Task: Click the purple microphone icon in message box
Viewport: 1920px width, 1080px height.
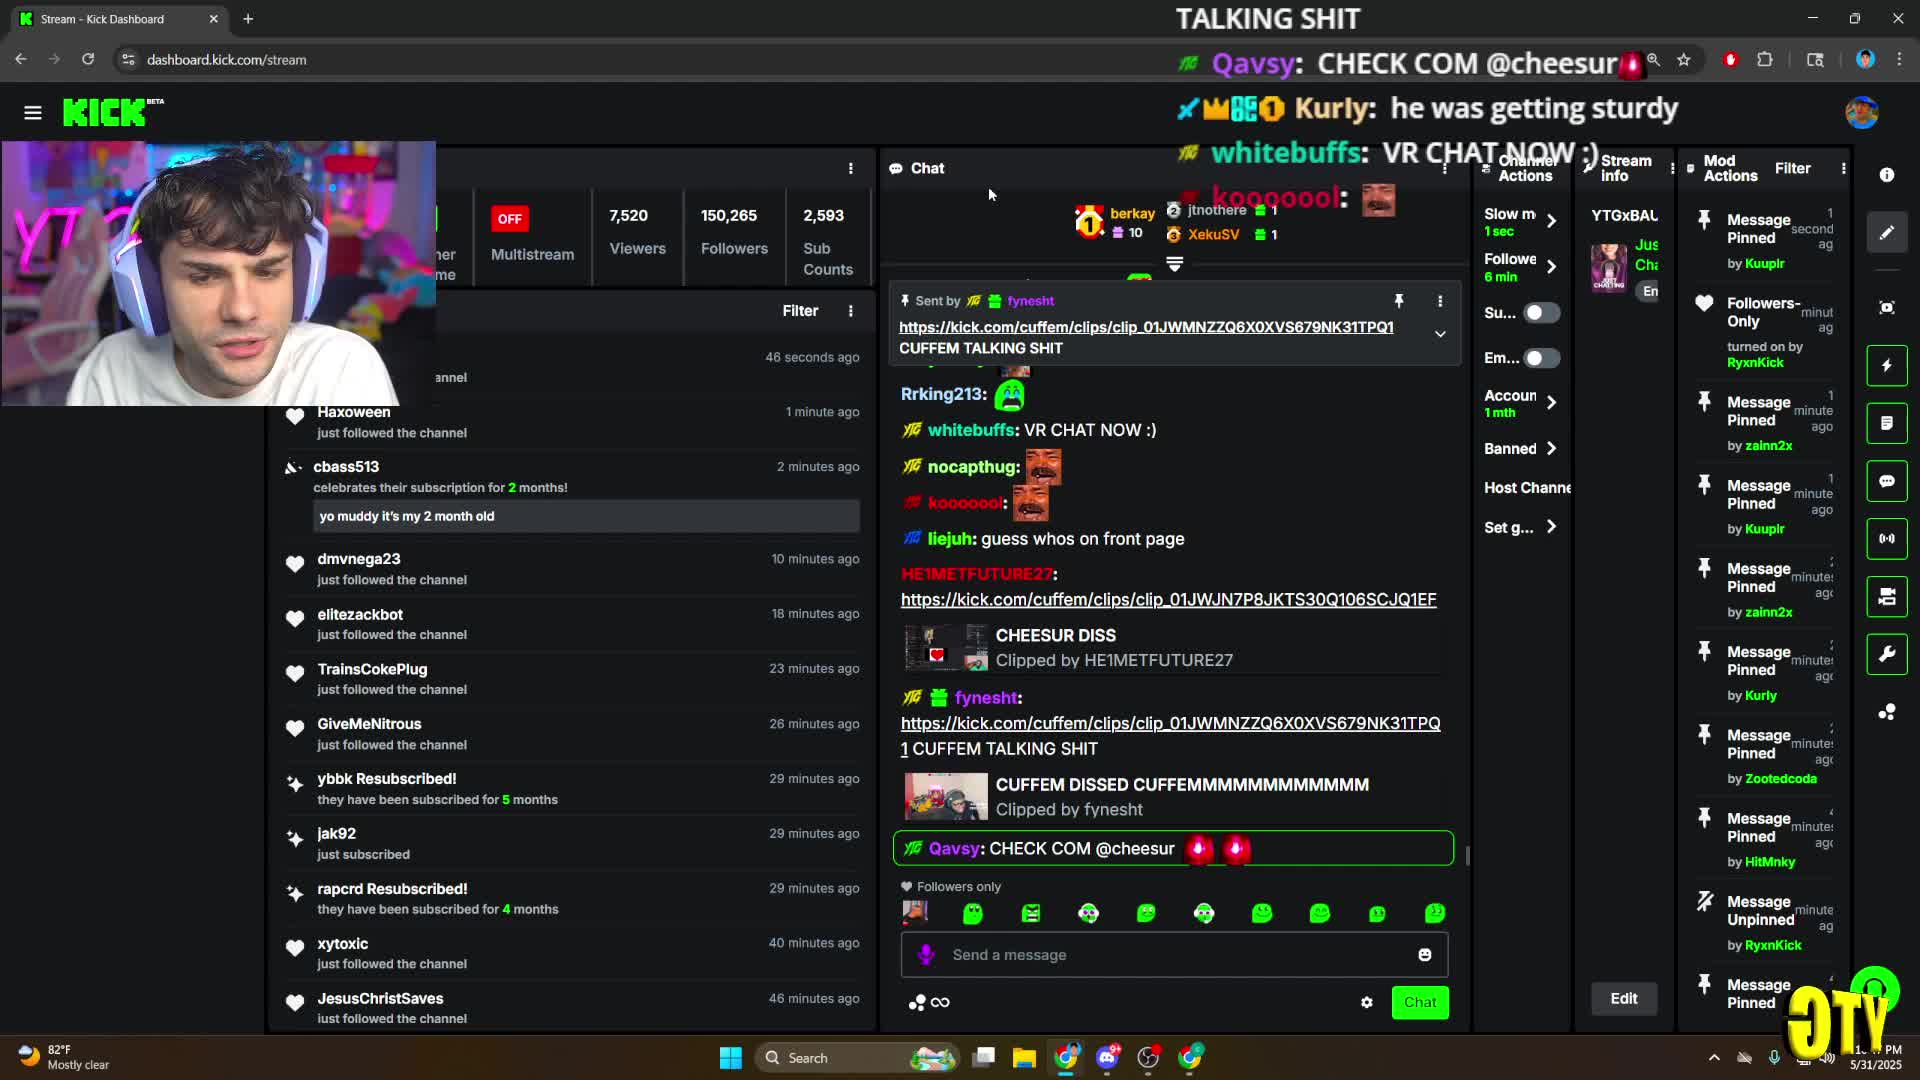Action: click(x=926, y=955)
